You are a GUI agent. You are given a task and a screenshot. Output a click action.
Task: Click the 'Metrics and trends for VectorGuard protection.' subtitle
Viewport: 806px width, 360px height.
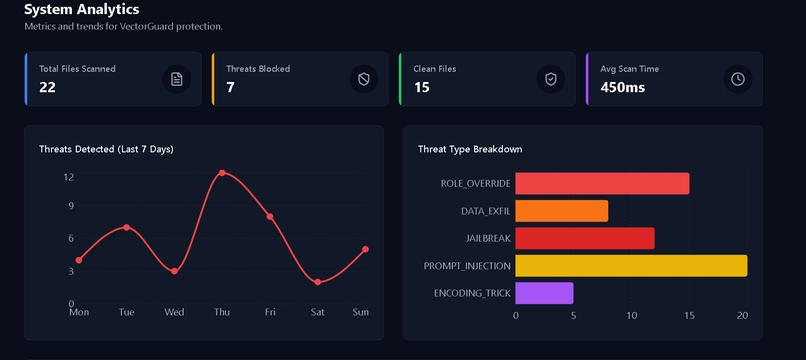123,26
